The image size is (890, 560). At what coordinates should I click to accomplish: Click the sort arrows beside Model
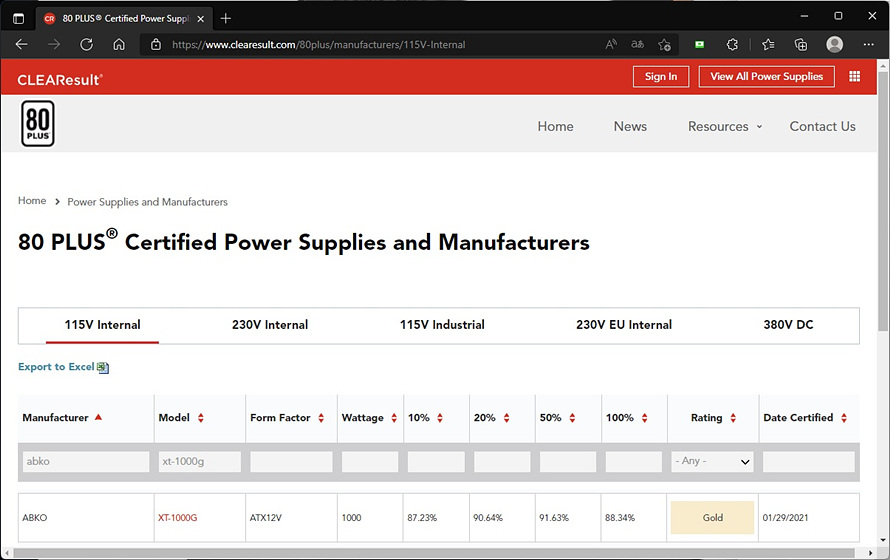pos(200,418)
